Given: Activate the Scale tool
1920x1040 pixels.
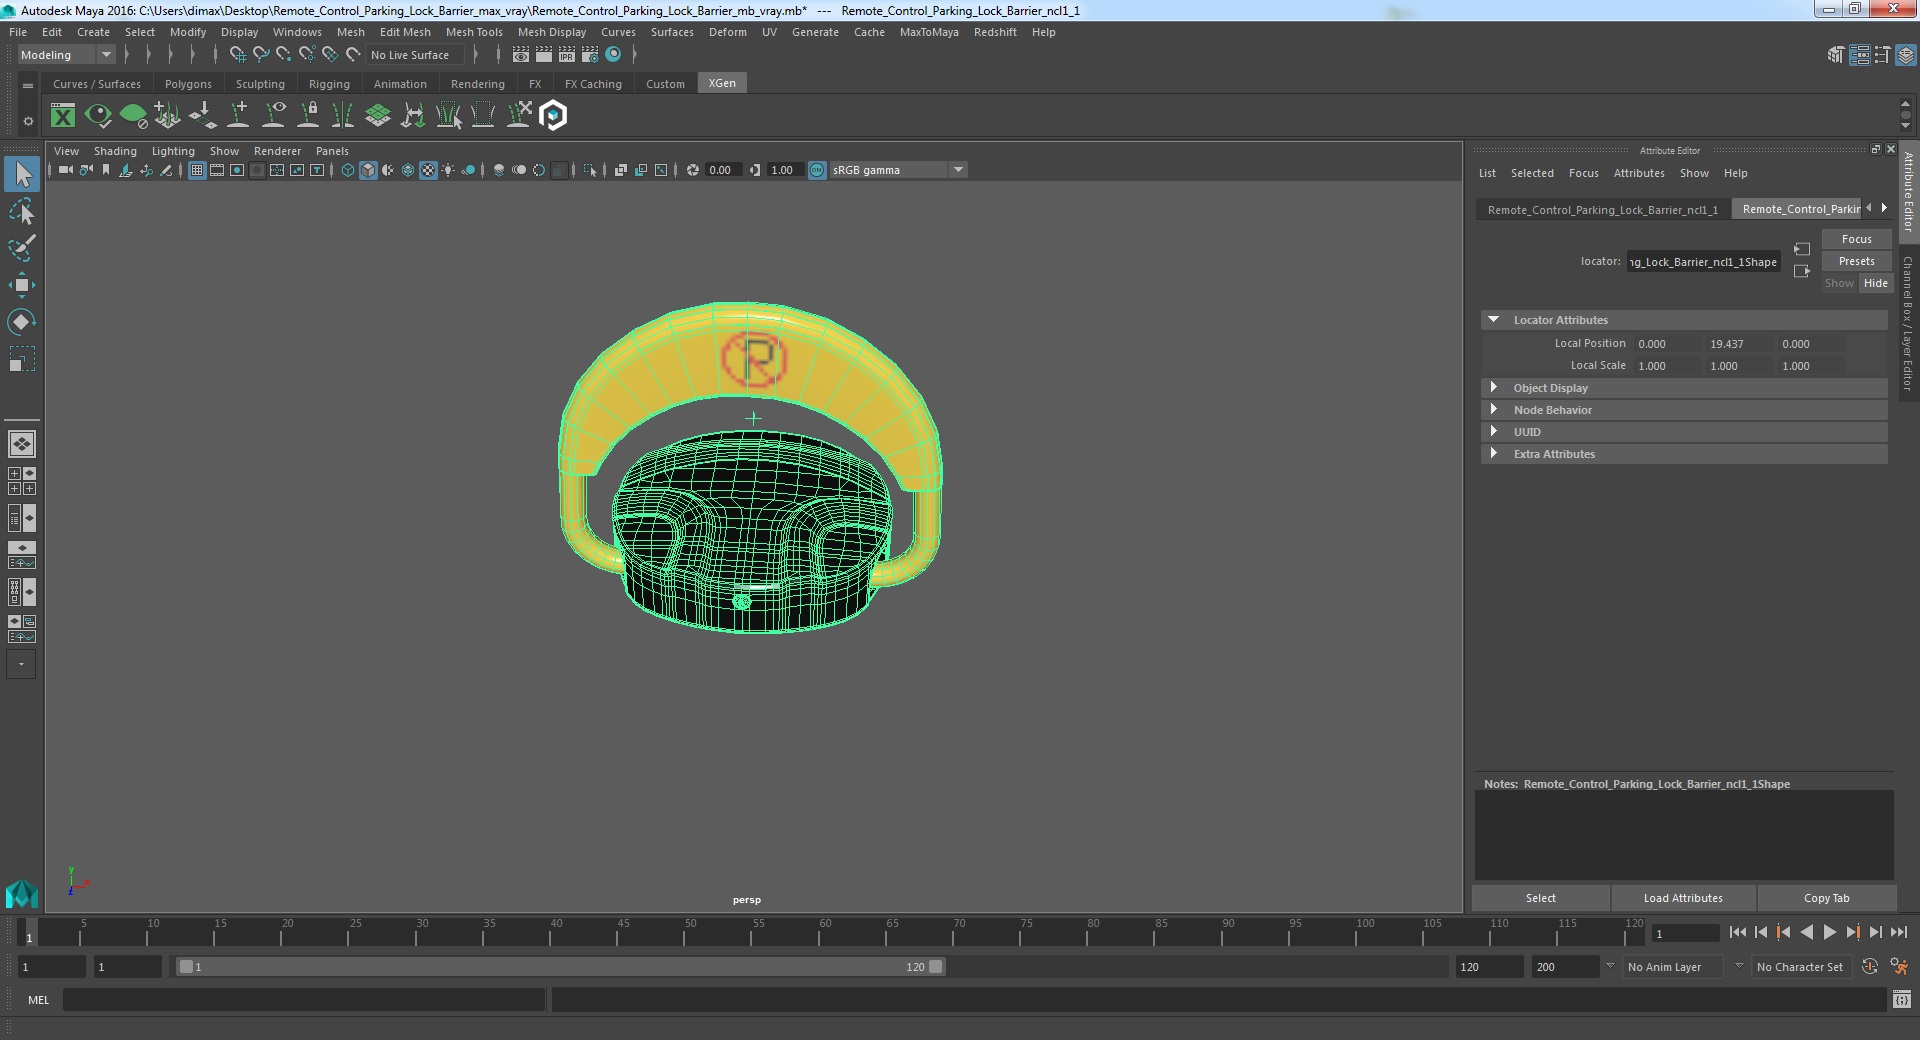Looking at the screenshot, I should [22, 359].
